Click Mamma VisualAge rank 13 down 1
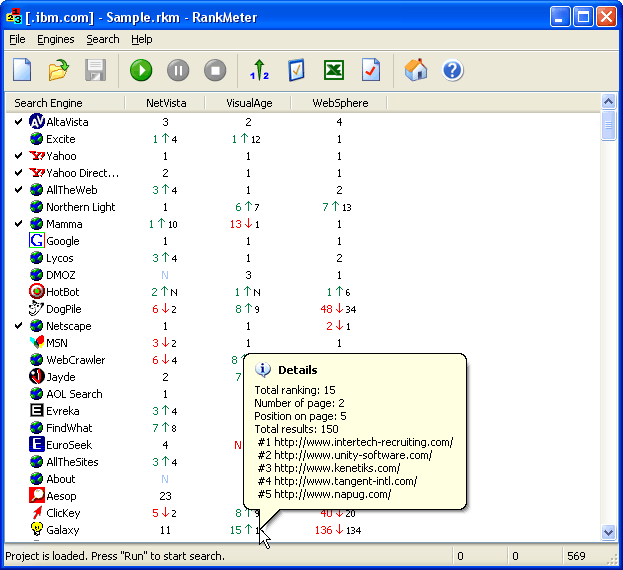 pos(245,224)
